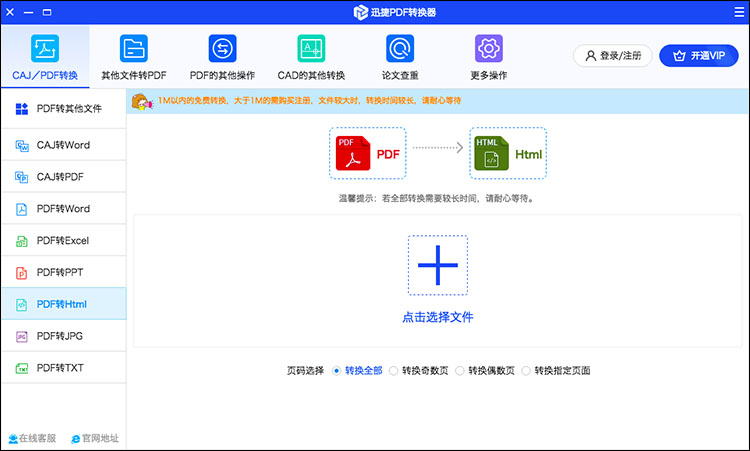Choose PDF转JPG in the sidebar

pos(64,336)
